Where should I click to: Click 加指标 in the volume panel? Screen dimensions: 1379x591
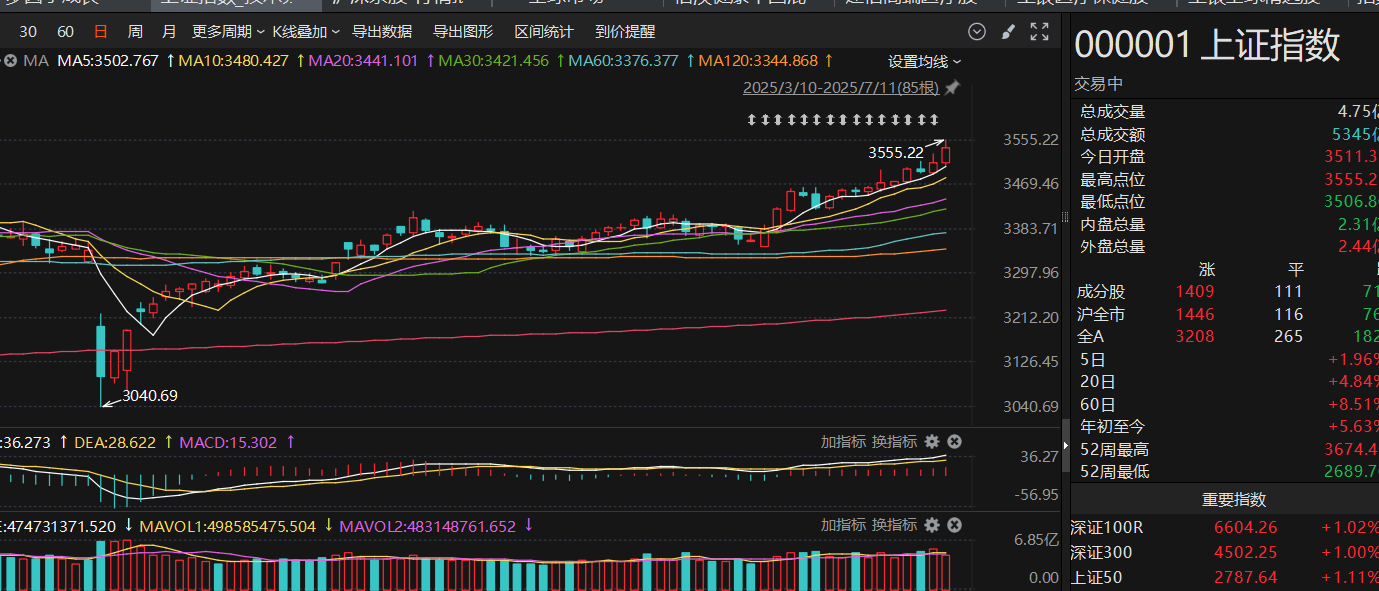[x=843, y=525]
